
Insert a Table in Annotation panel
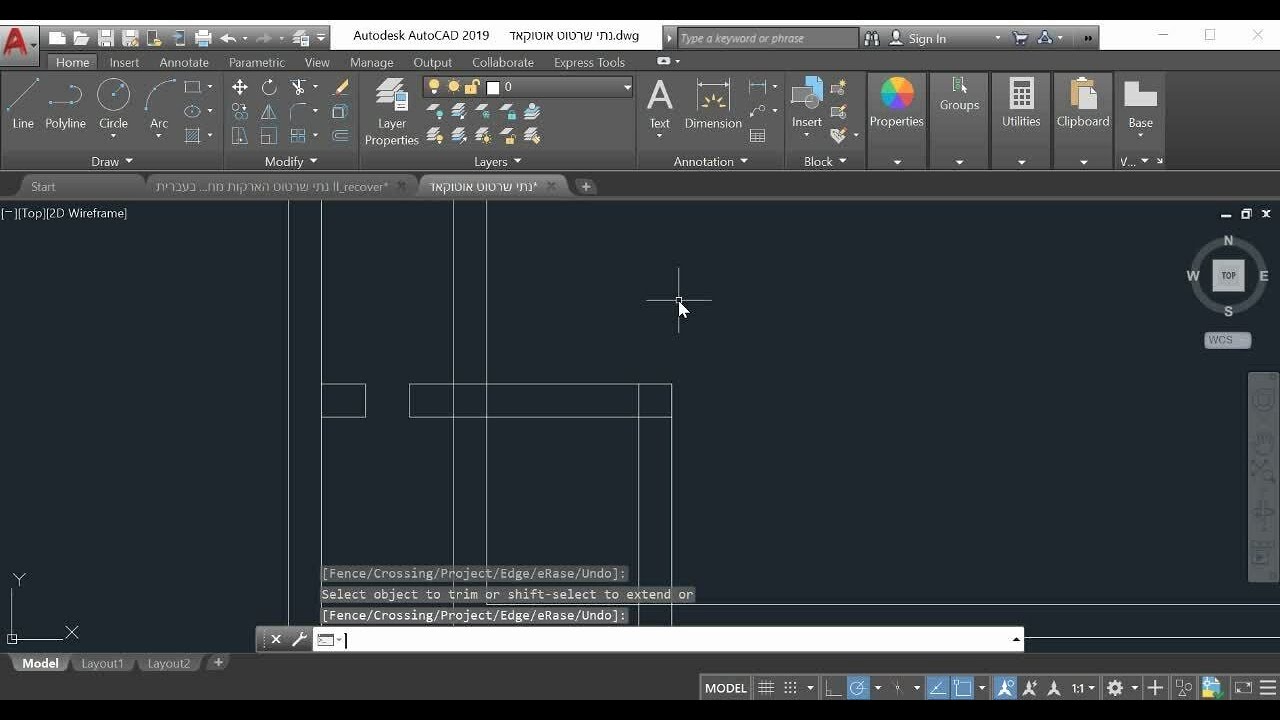pyautogui.click(x=758, y=136)
